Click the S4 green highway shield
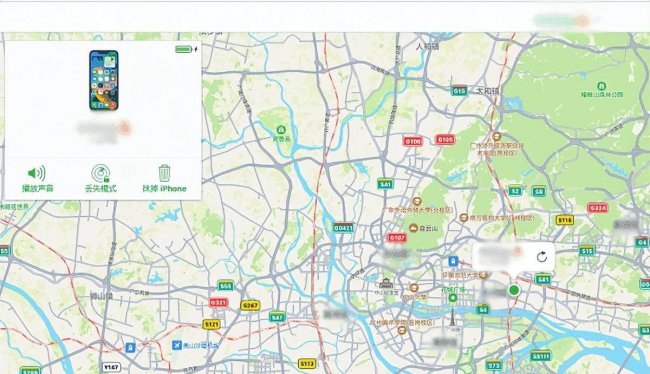 point(483,309)
